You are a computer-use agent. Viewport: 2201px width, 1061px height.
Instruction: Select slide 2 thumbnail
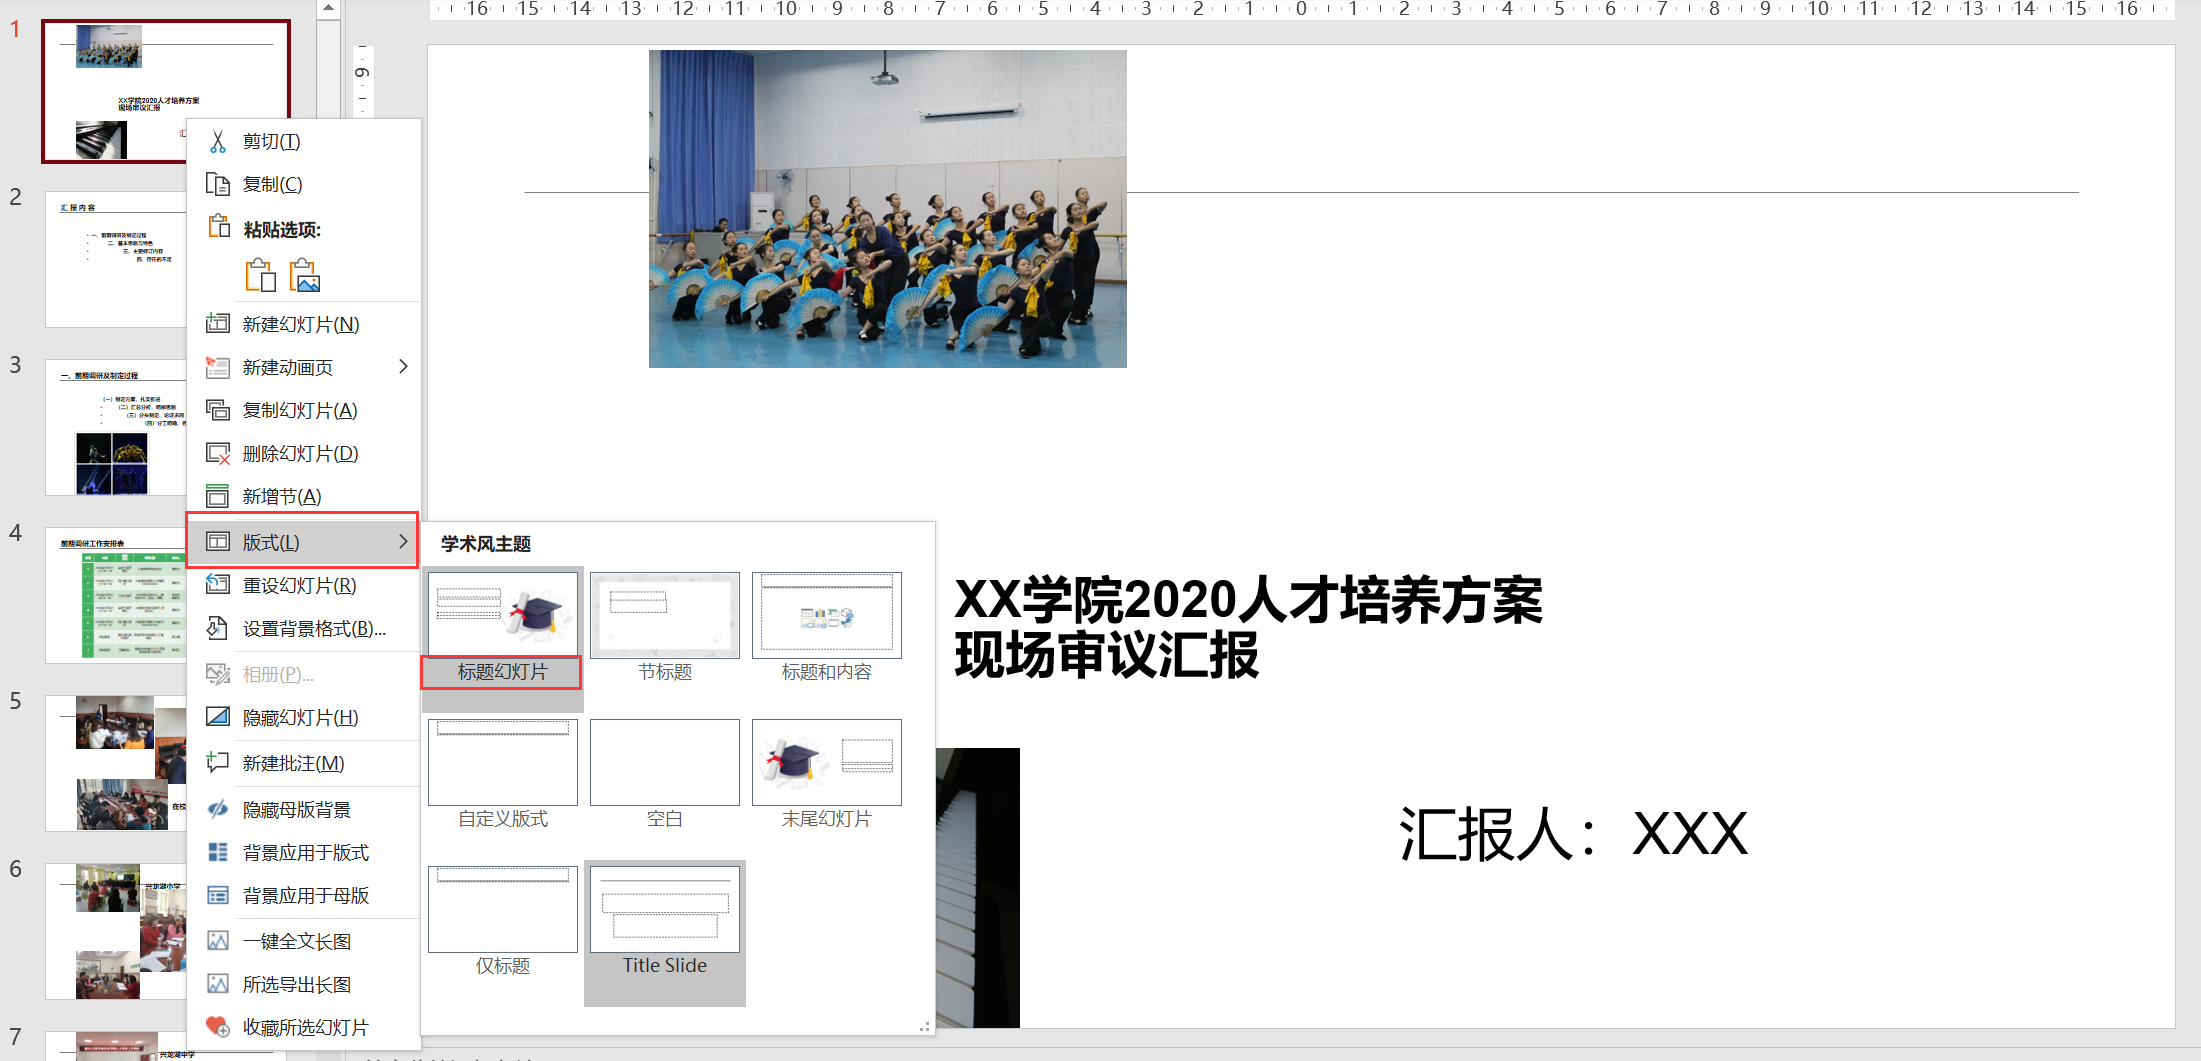pyautogui.click(x=115, y=259)
